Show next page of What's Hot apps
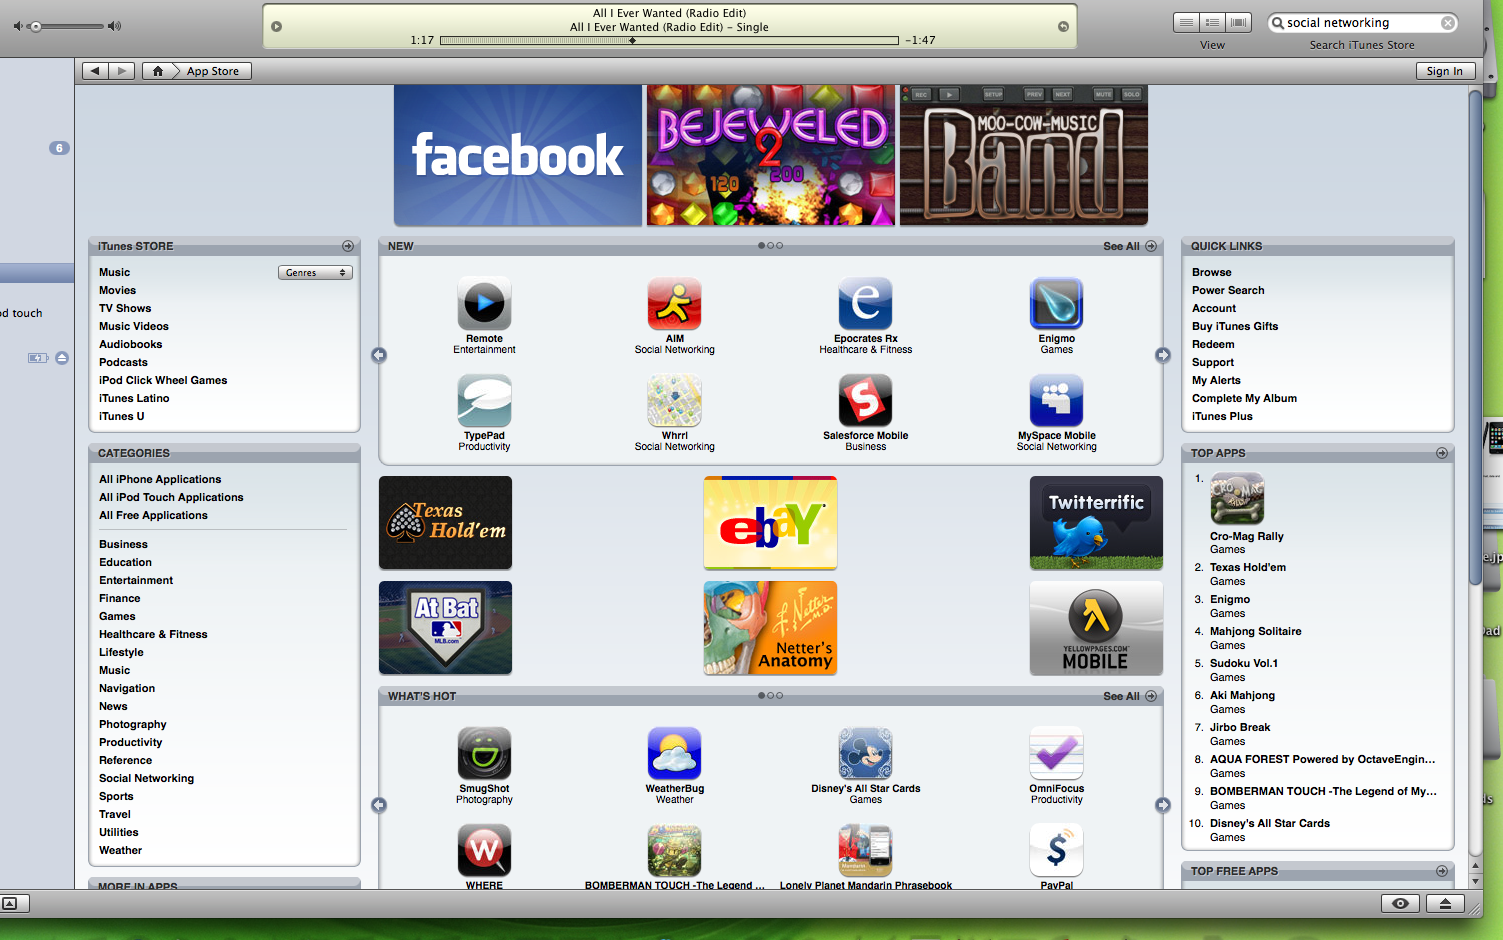This screenshot has width=1503, height=940. (1162, 805)
